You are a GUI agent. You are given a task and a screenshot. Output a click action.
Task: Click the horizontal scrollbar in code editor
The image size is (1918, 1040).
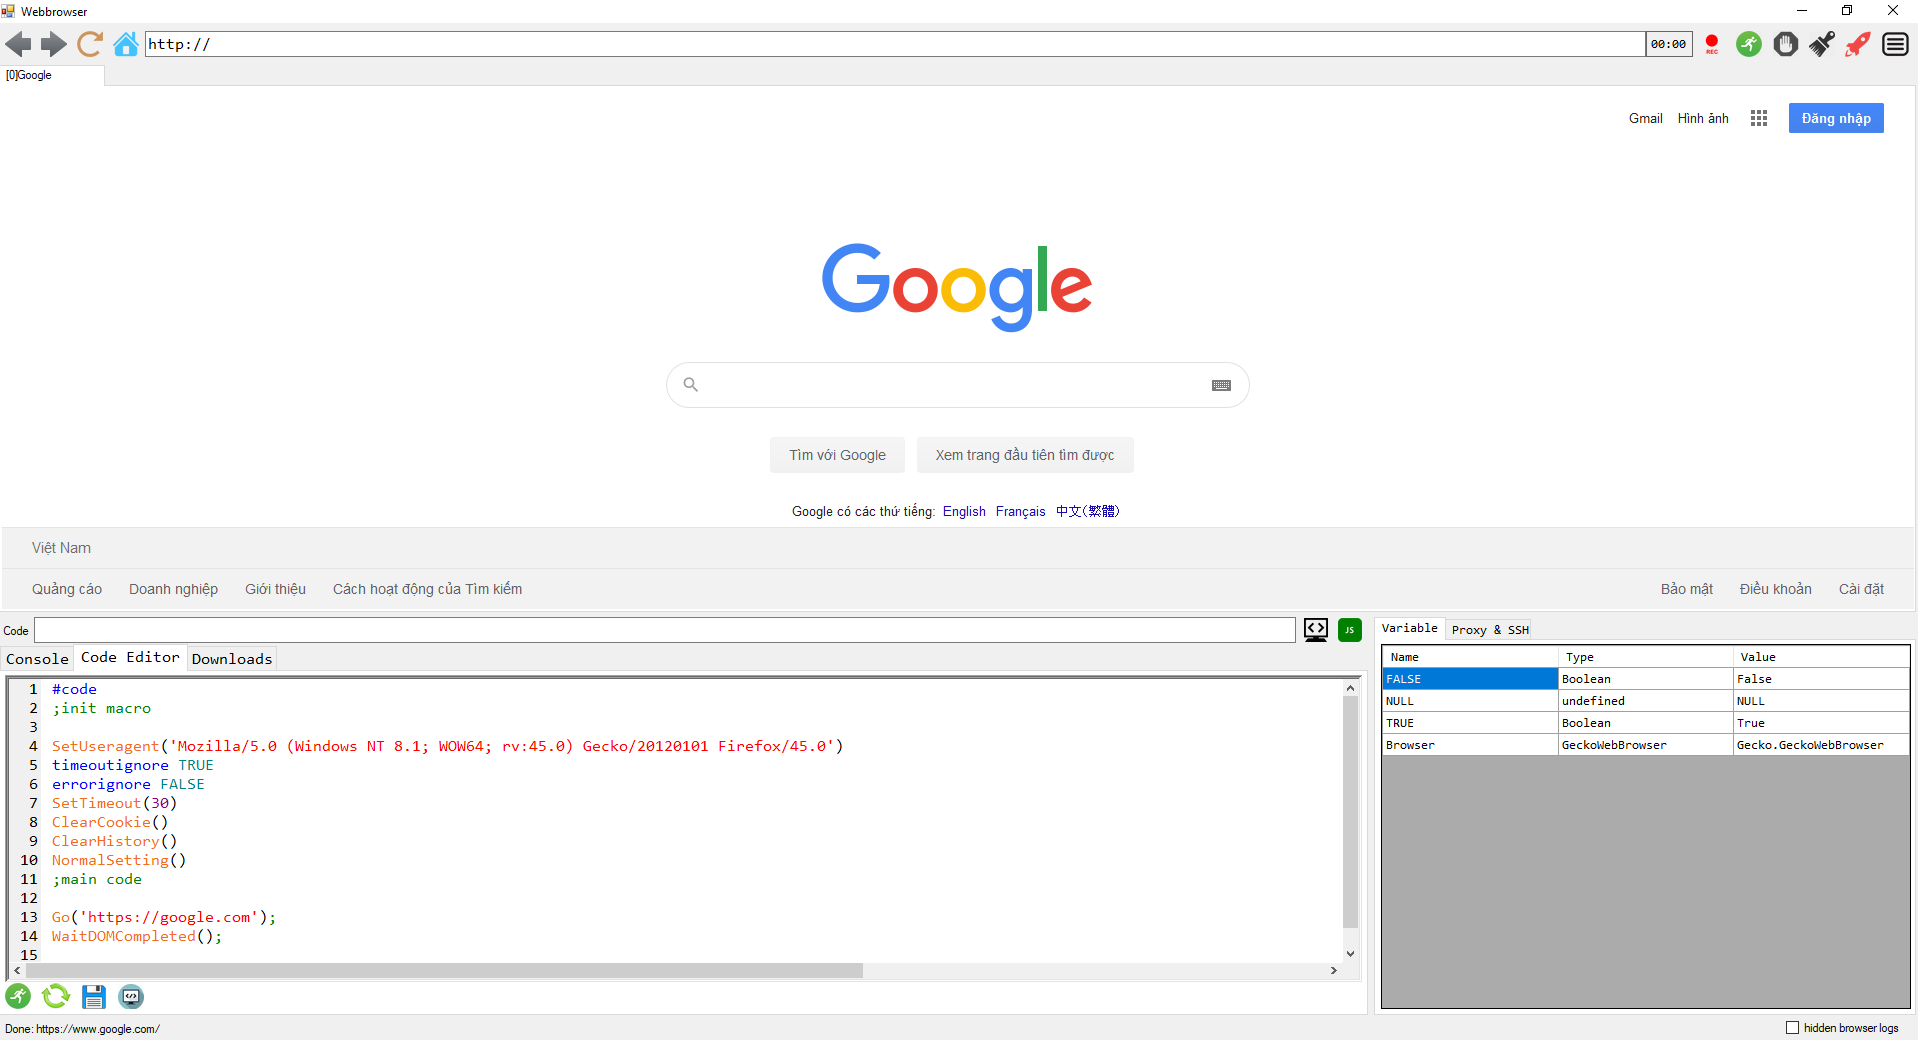coord(444,970)
